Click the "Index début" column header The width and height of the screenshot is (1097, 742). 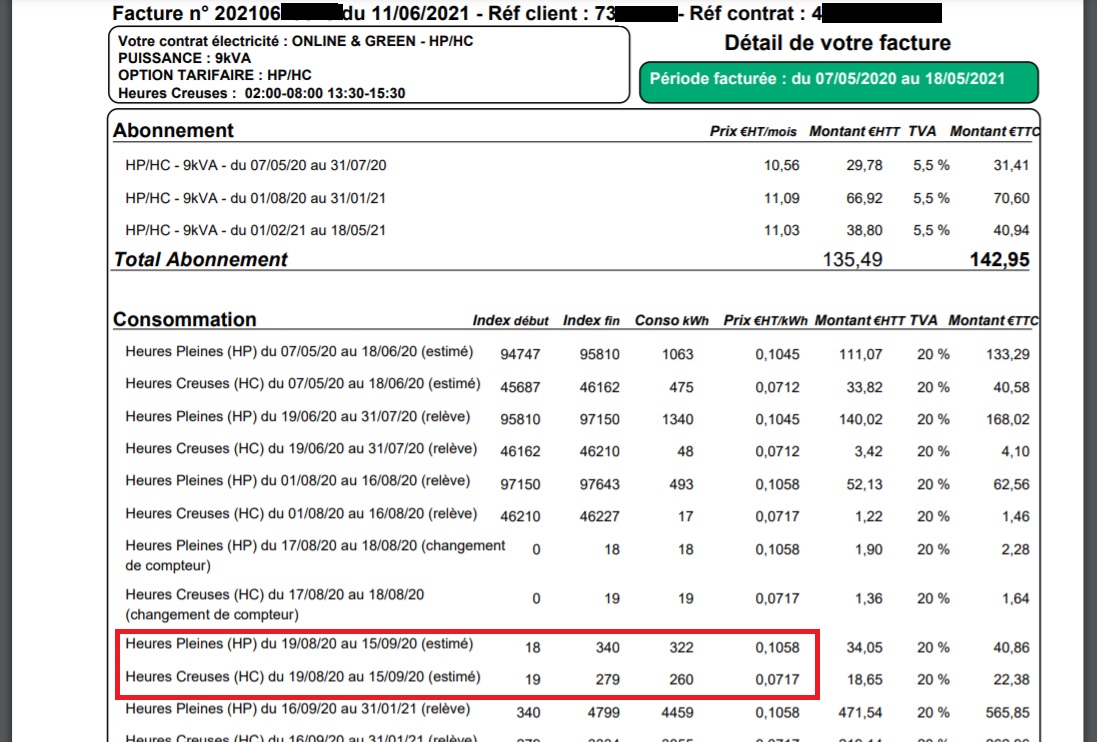click(x=510, y=321)
